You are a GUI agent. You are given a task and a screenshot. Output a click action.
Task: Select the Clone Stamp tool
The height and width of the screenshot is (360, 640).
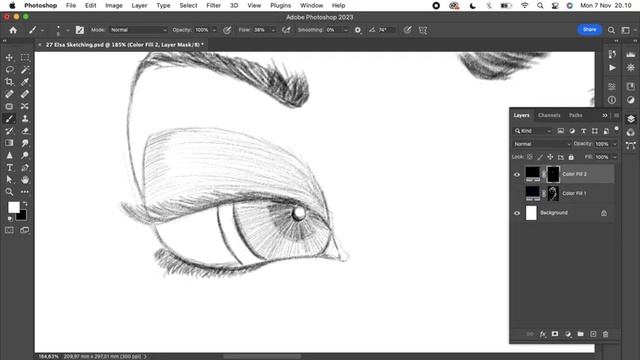pyautogui.click(x=25, y=119)
